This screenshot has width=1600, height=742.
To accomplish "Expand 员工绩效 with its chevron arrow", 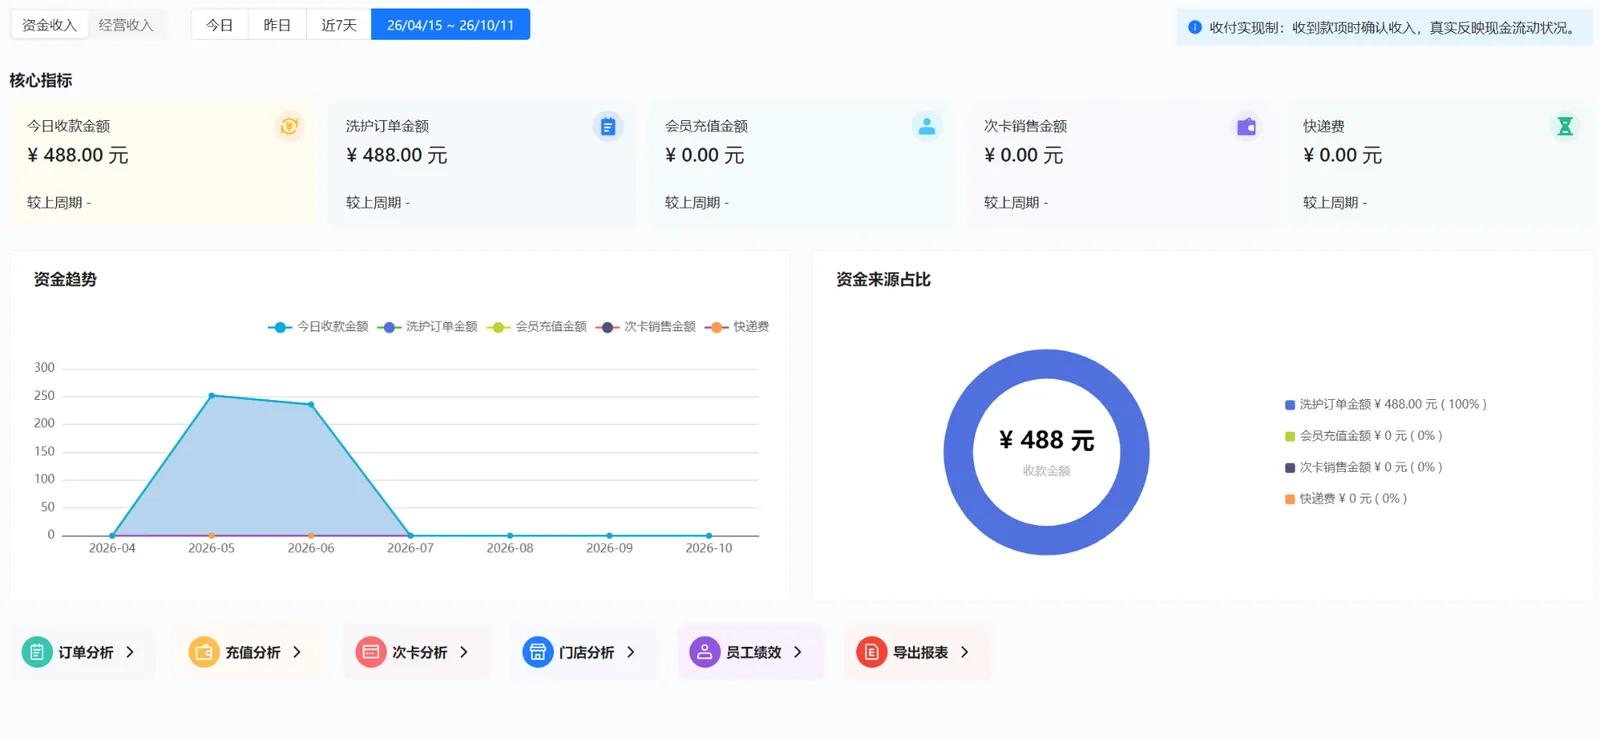I will point(798,652).
